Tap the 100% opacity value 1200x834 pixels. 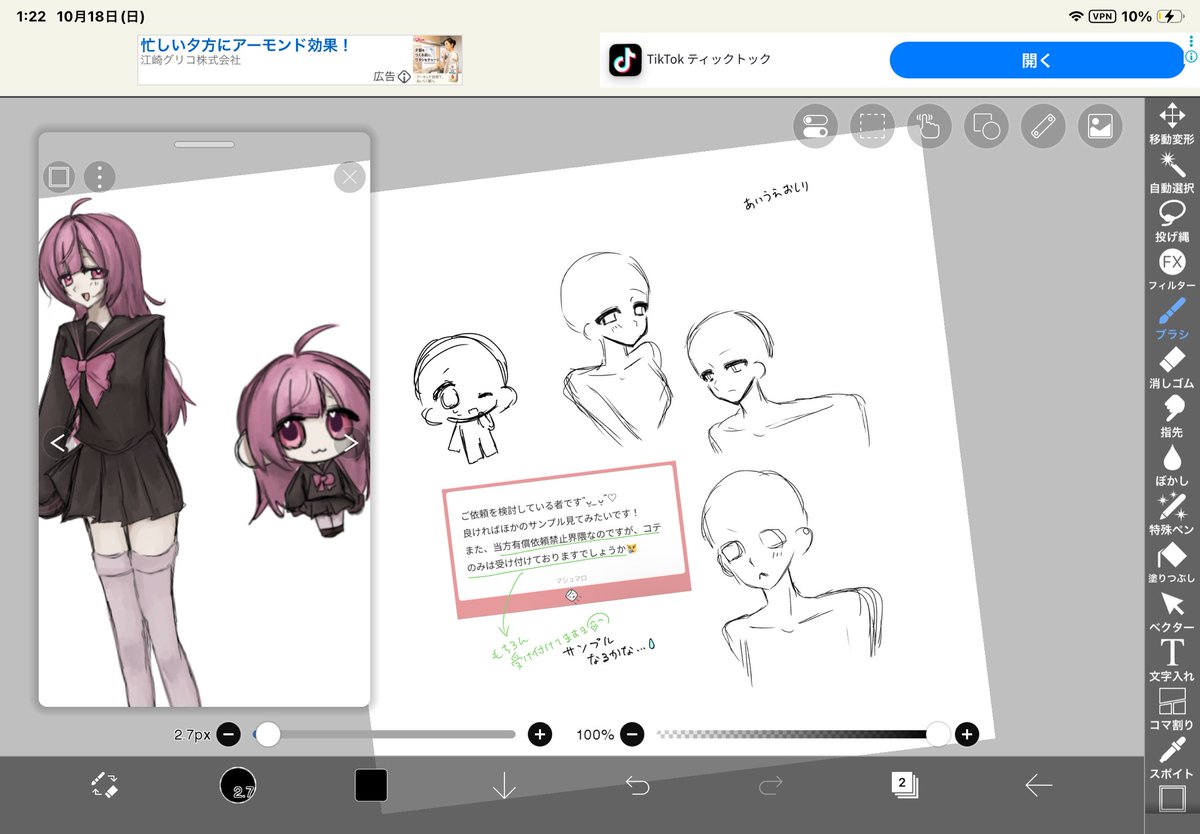pos(595,735)
